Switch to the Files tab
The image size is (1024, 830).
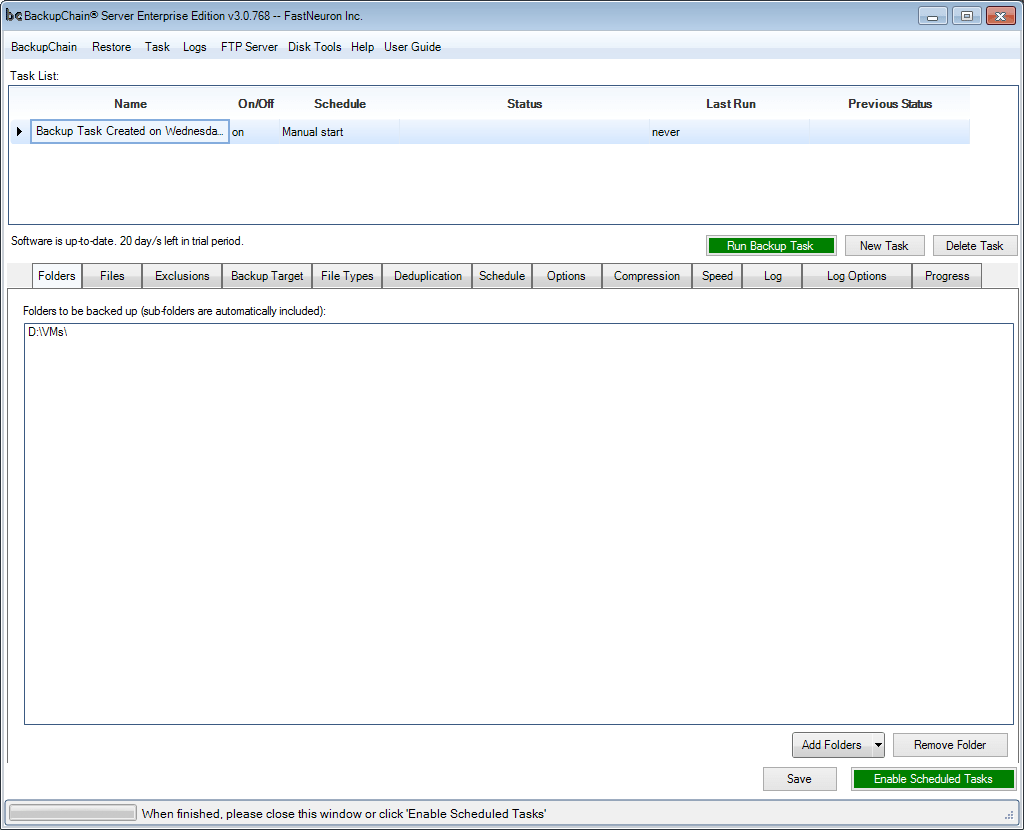coord(112,276)
